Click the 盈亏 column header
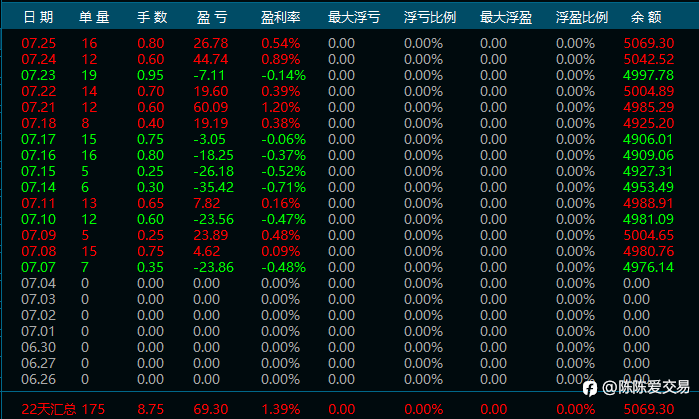The image size is (699, 419). 212,17
